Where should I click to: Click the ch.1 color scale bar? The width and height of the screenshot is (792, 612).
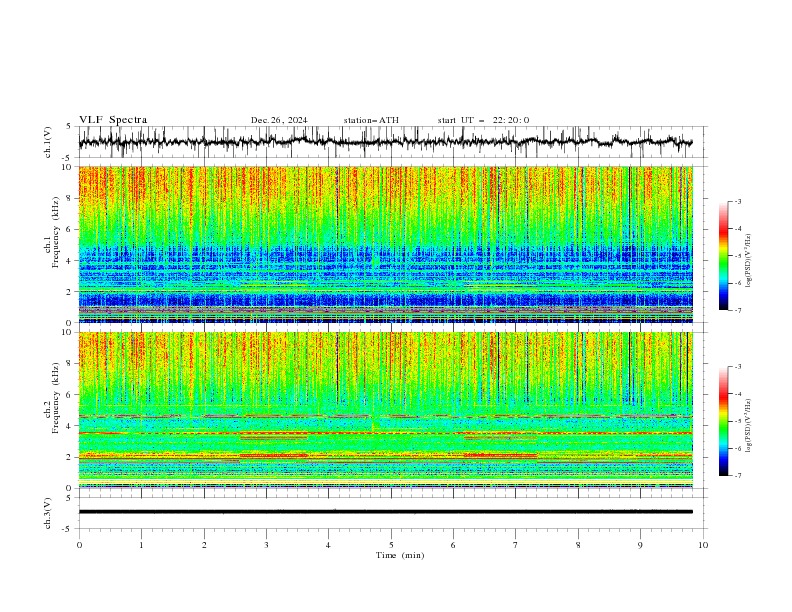point(723,256)
